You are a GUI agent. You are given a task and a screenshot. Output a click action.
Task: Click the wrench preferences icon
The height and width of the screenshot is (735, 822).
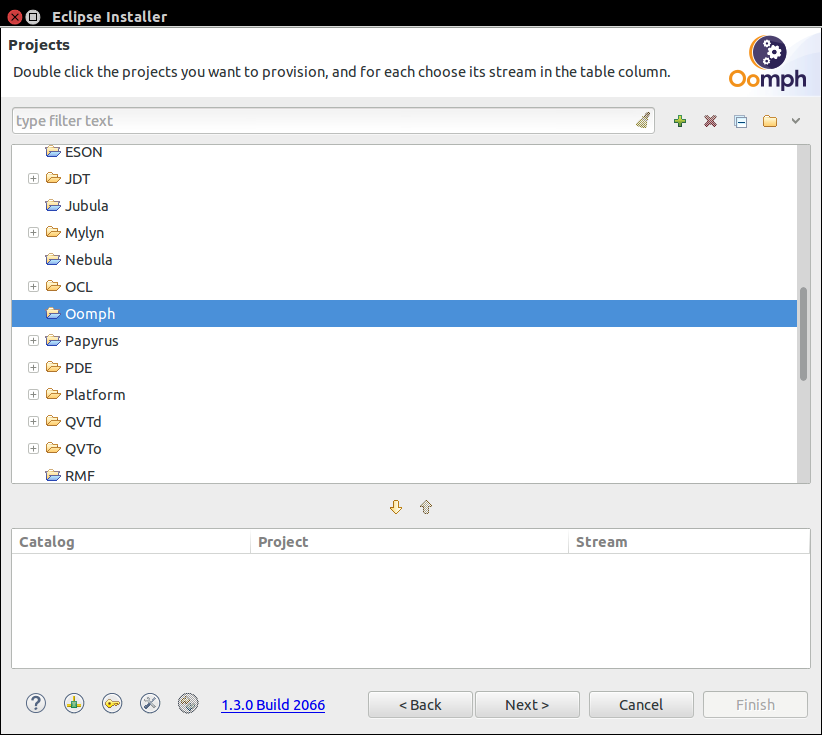[150, 704]
